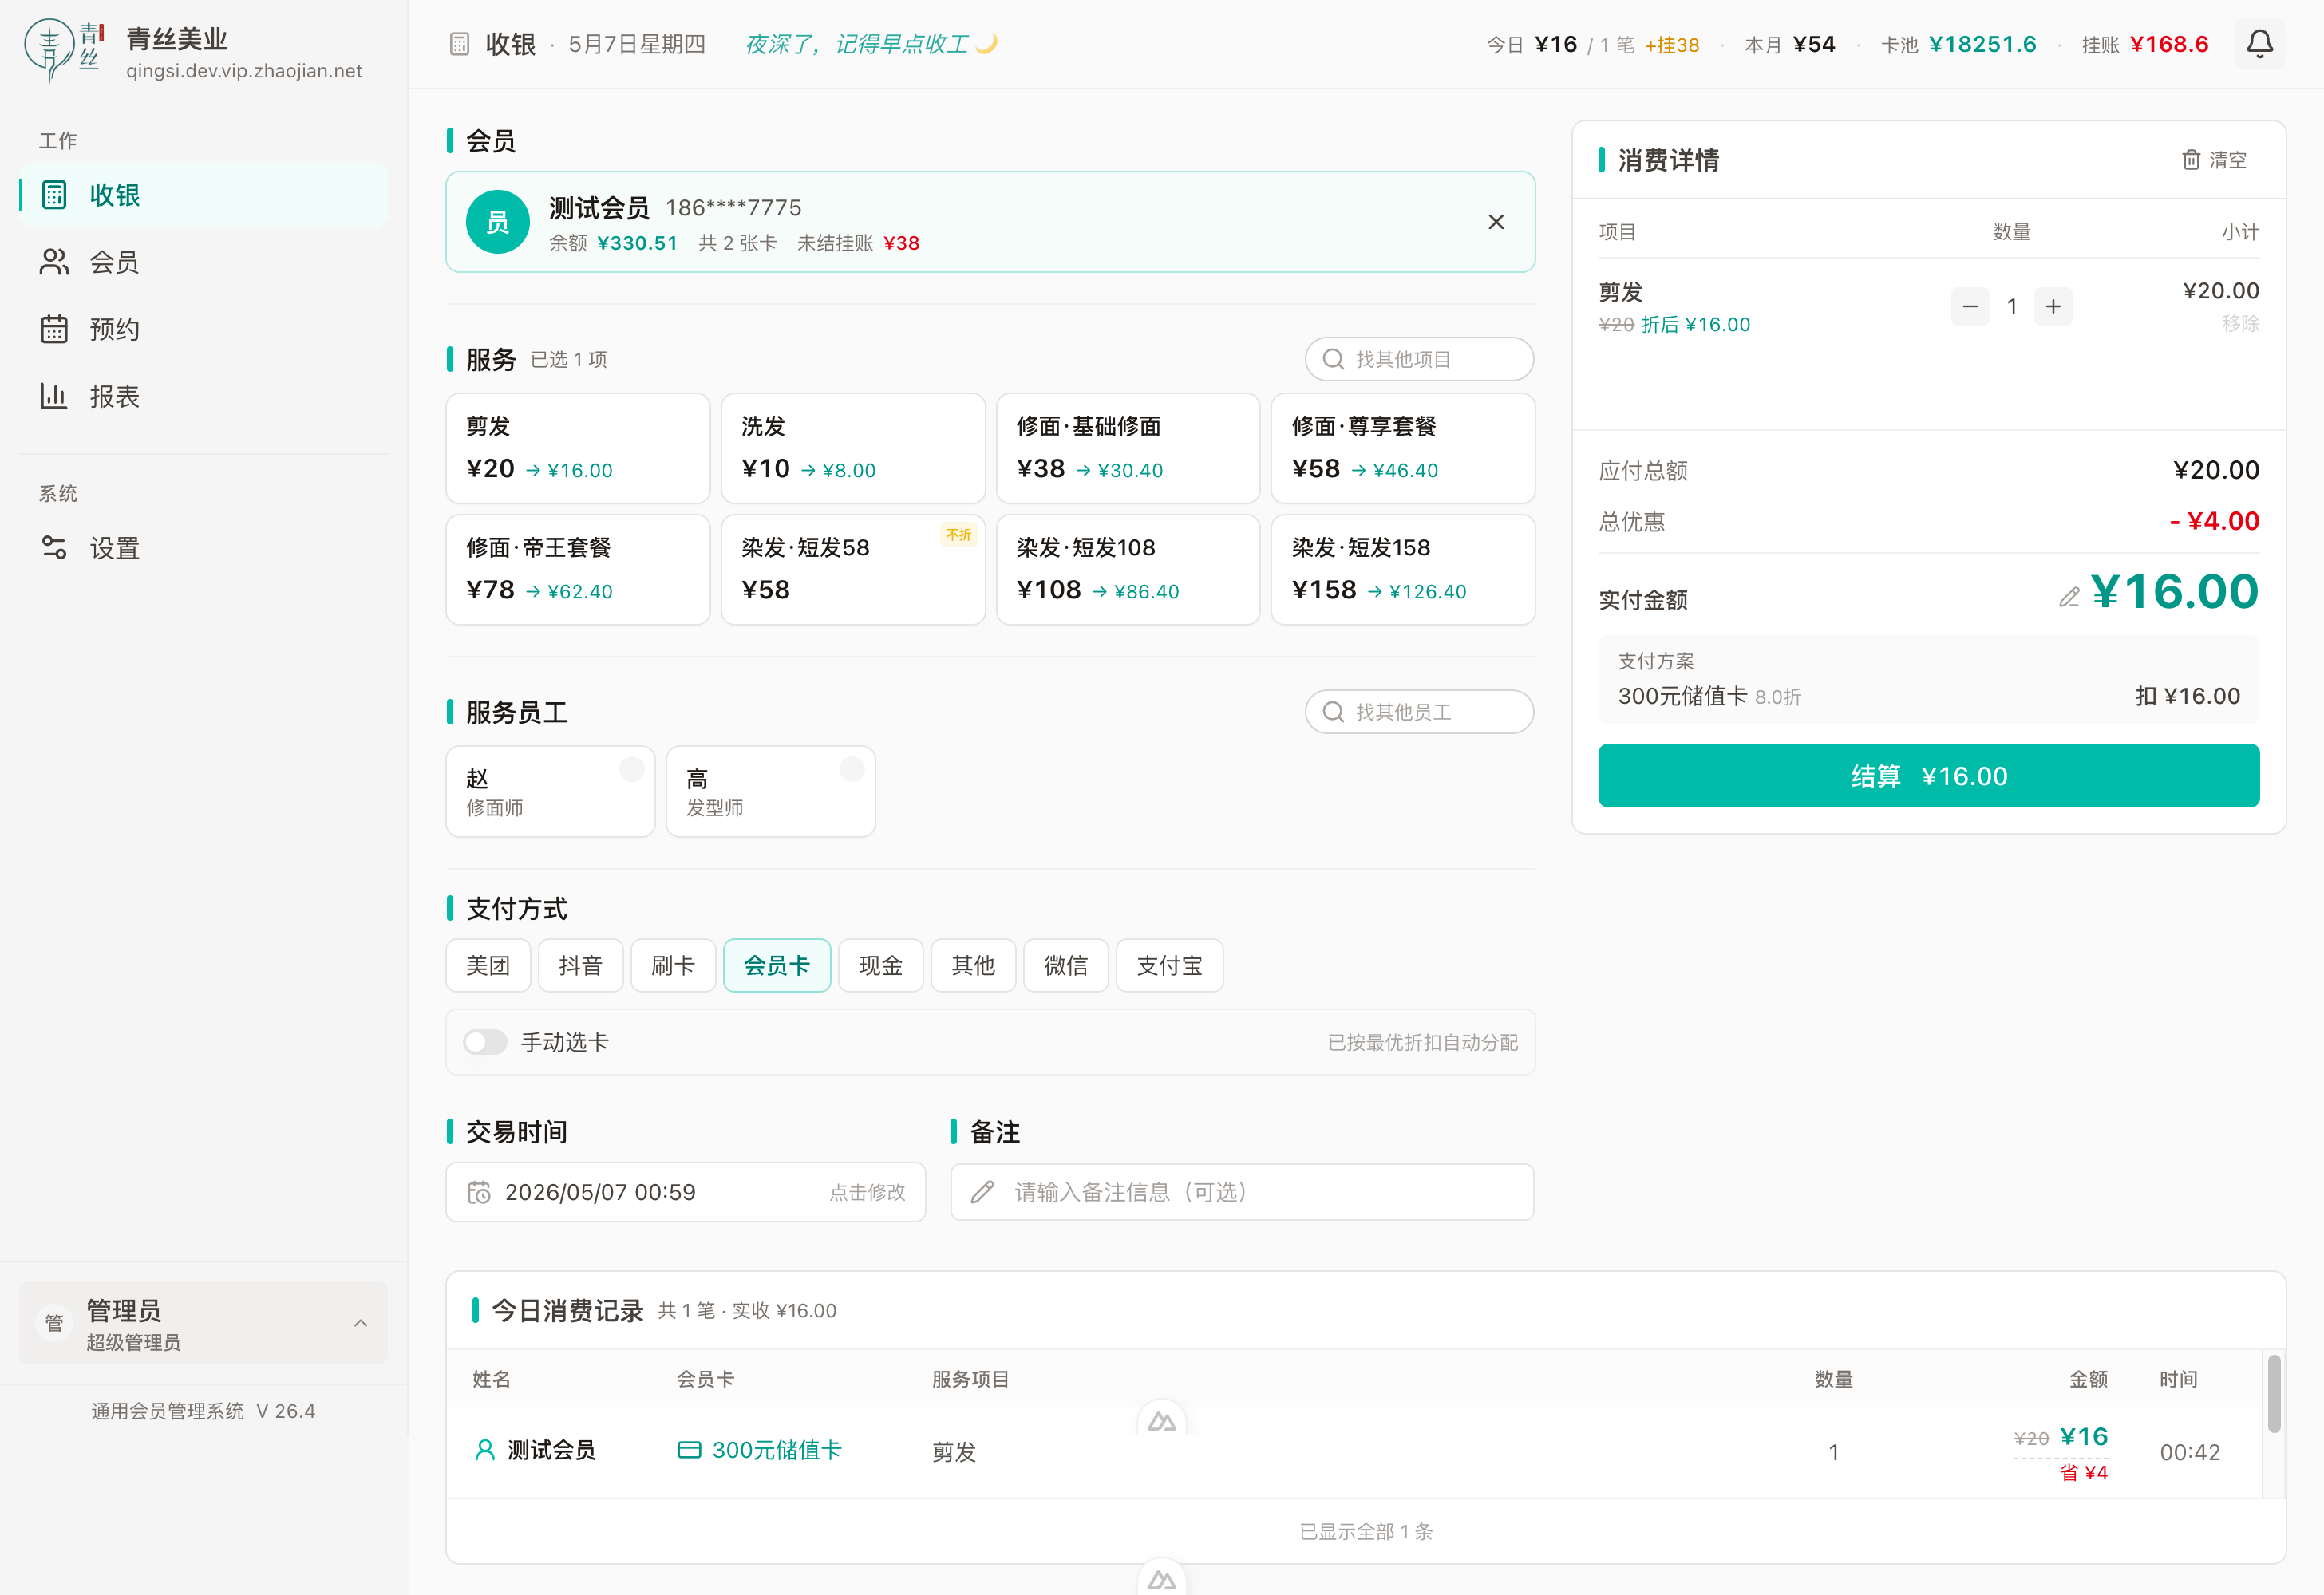Screen dimensions: 2324x1595
Task: Open 预约 page in sidebar
Action: (203, 329)
